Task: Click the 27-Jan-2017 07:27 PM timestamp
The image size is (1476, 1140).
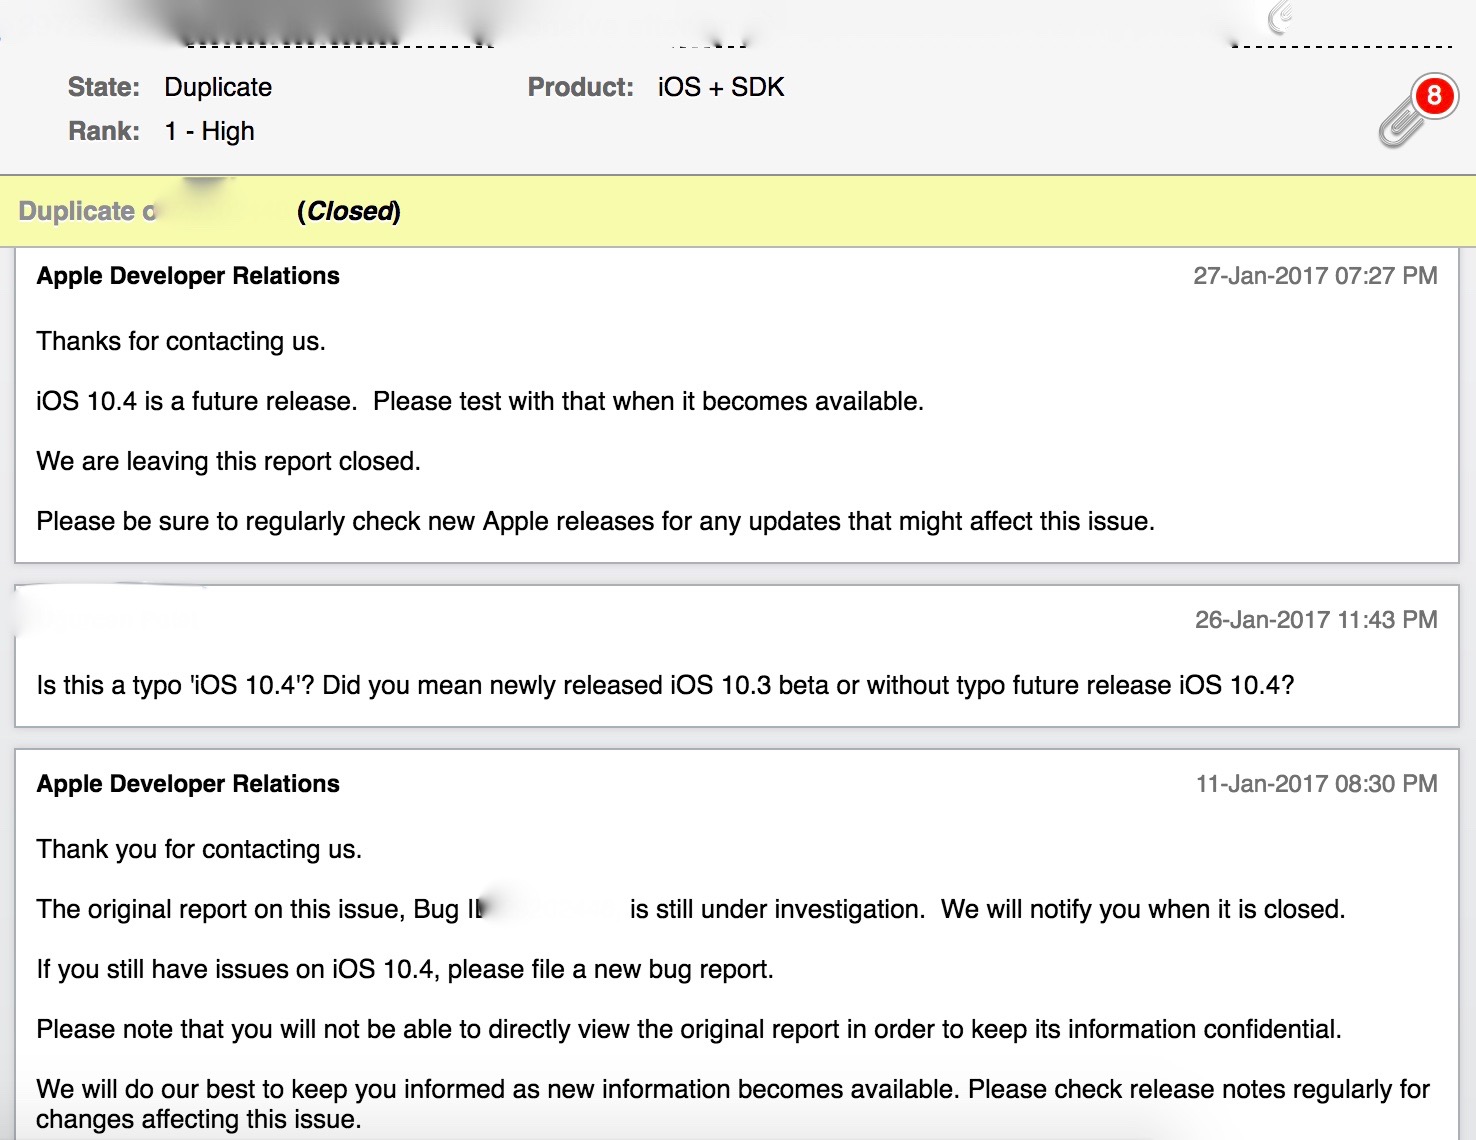Action: [x=1315, y=276]
